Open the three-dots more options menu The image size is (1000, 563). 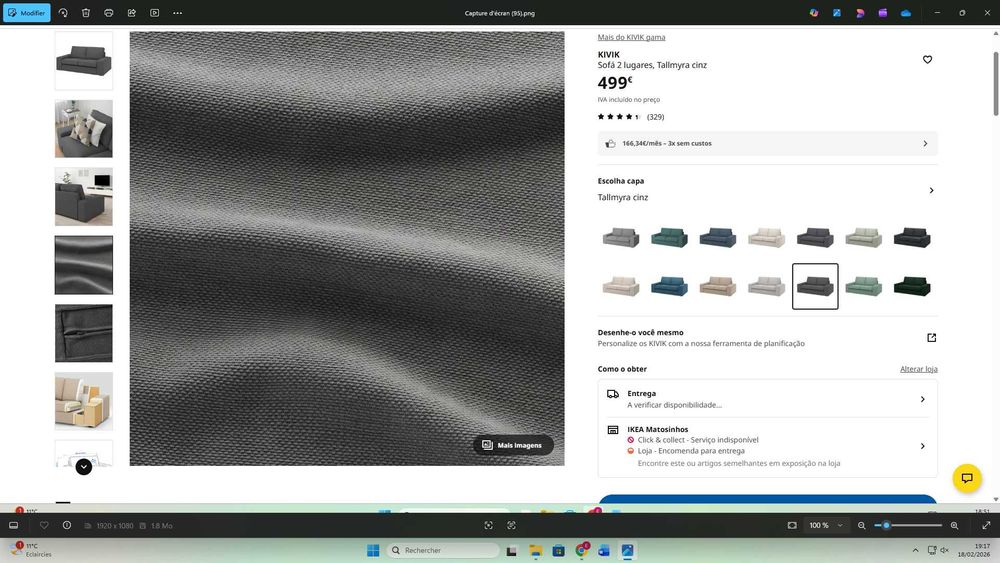tap(177, 13)
